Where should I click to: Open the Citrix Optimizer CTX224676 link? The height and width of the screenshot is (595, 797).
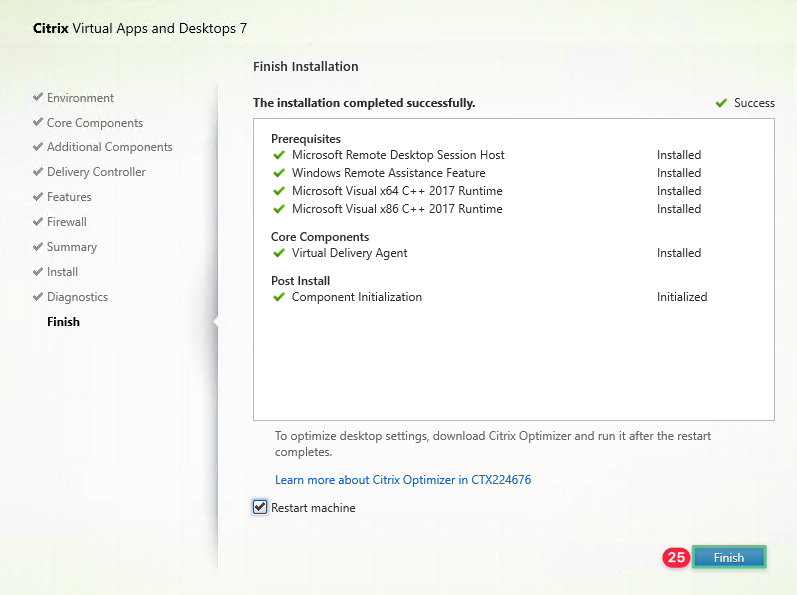click(402, 480)
